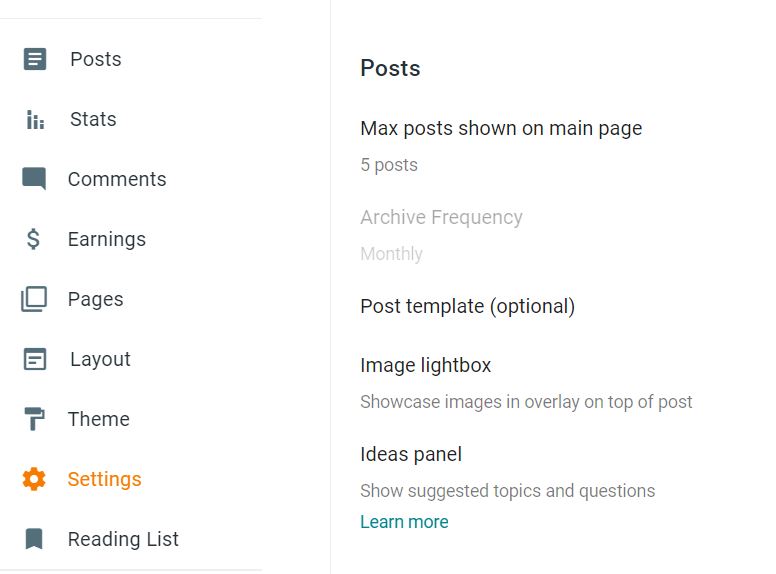Viewport: 776px width, 574px height.
Task: Click the Comments speech bubble icon
Action: 34,179
